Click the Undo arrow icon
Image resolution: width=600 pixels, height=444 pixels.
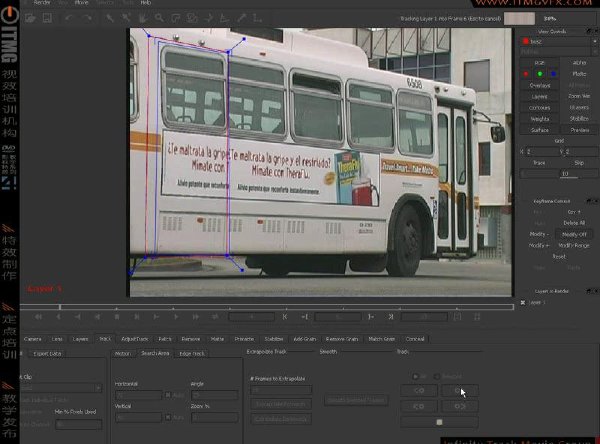68,18
